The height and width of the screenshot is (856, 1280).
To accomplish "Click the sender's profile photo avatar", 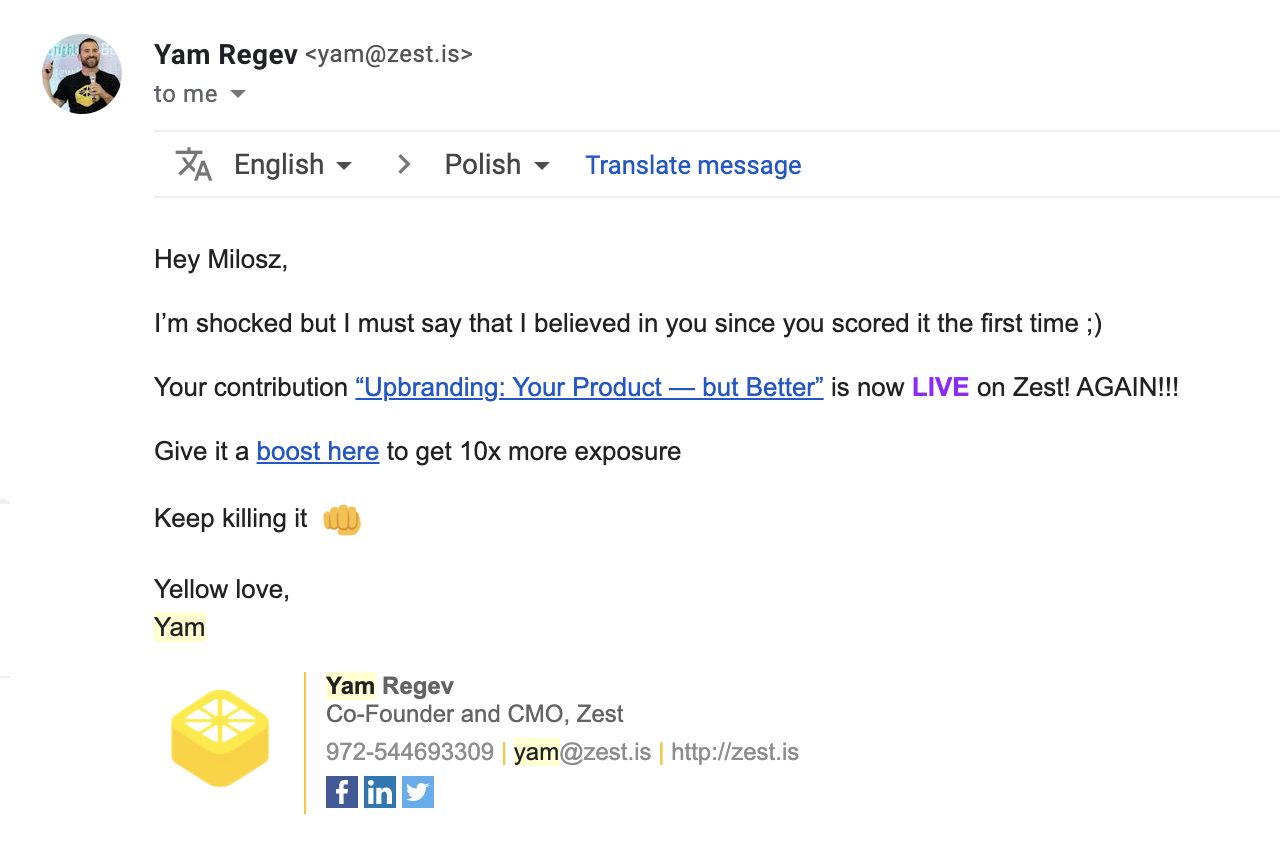I will (82, 74).
